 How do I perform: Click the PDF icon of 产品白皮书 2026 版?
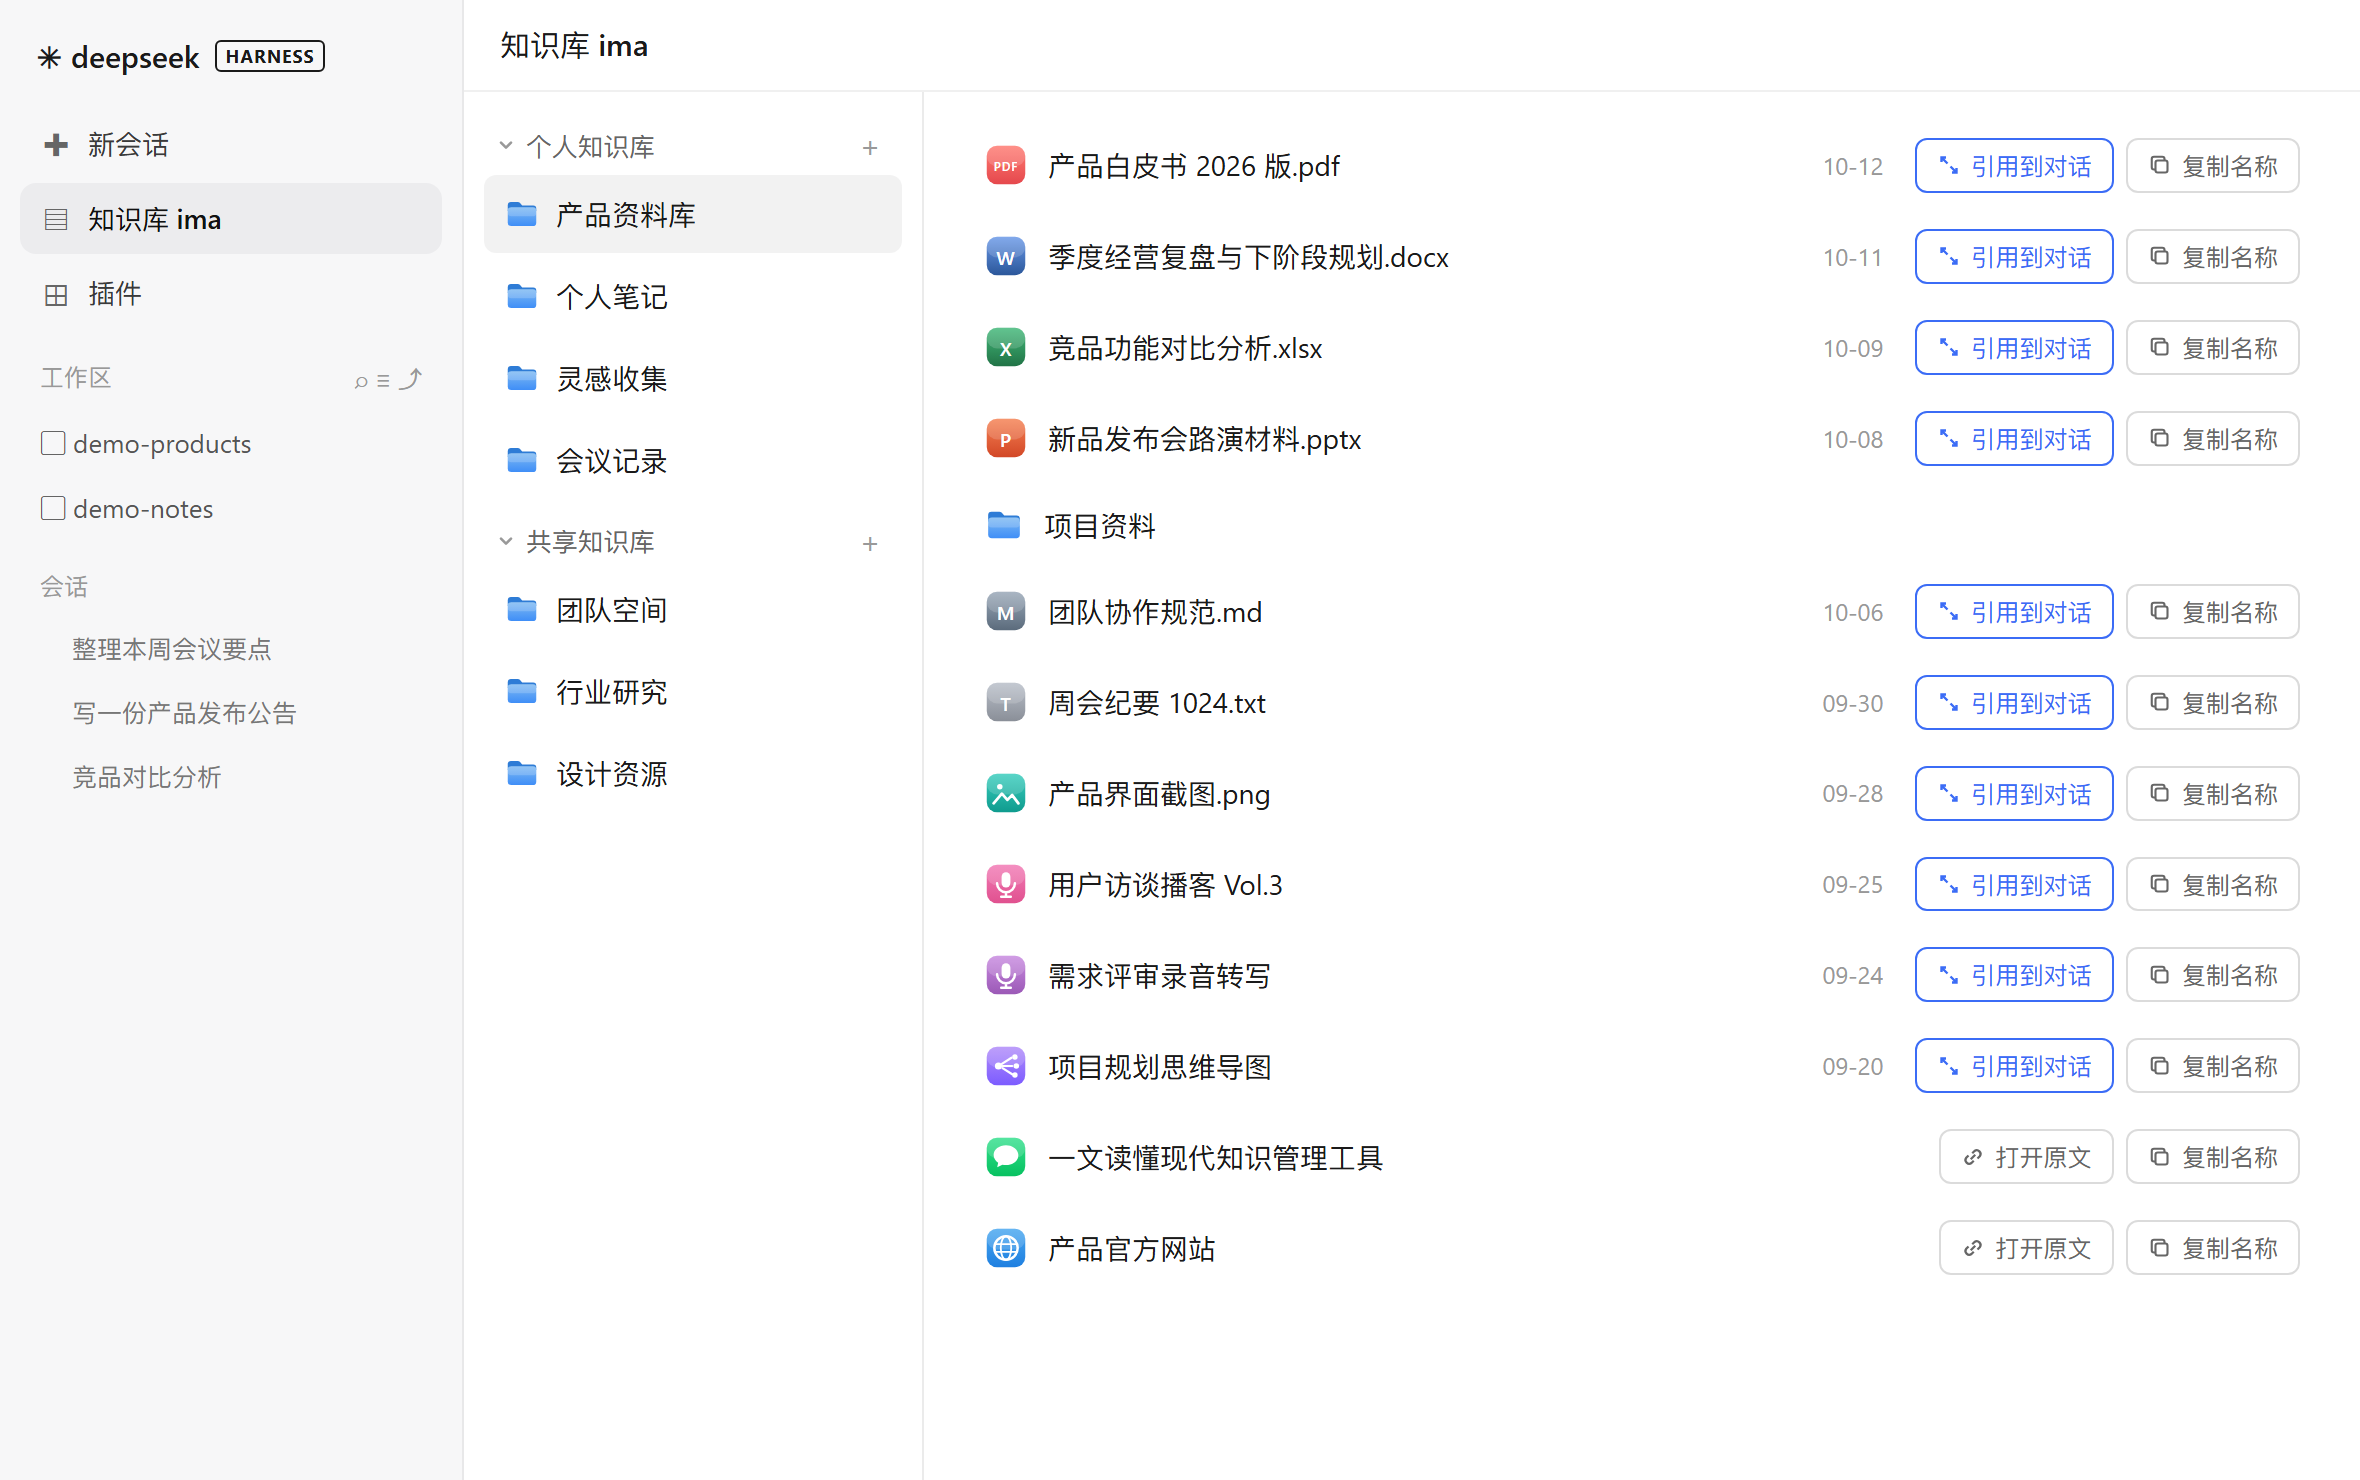coord(1005,166)
